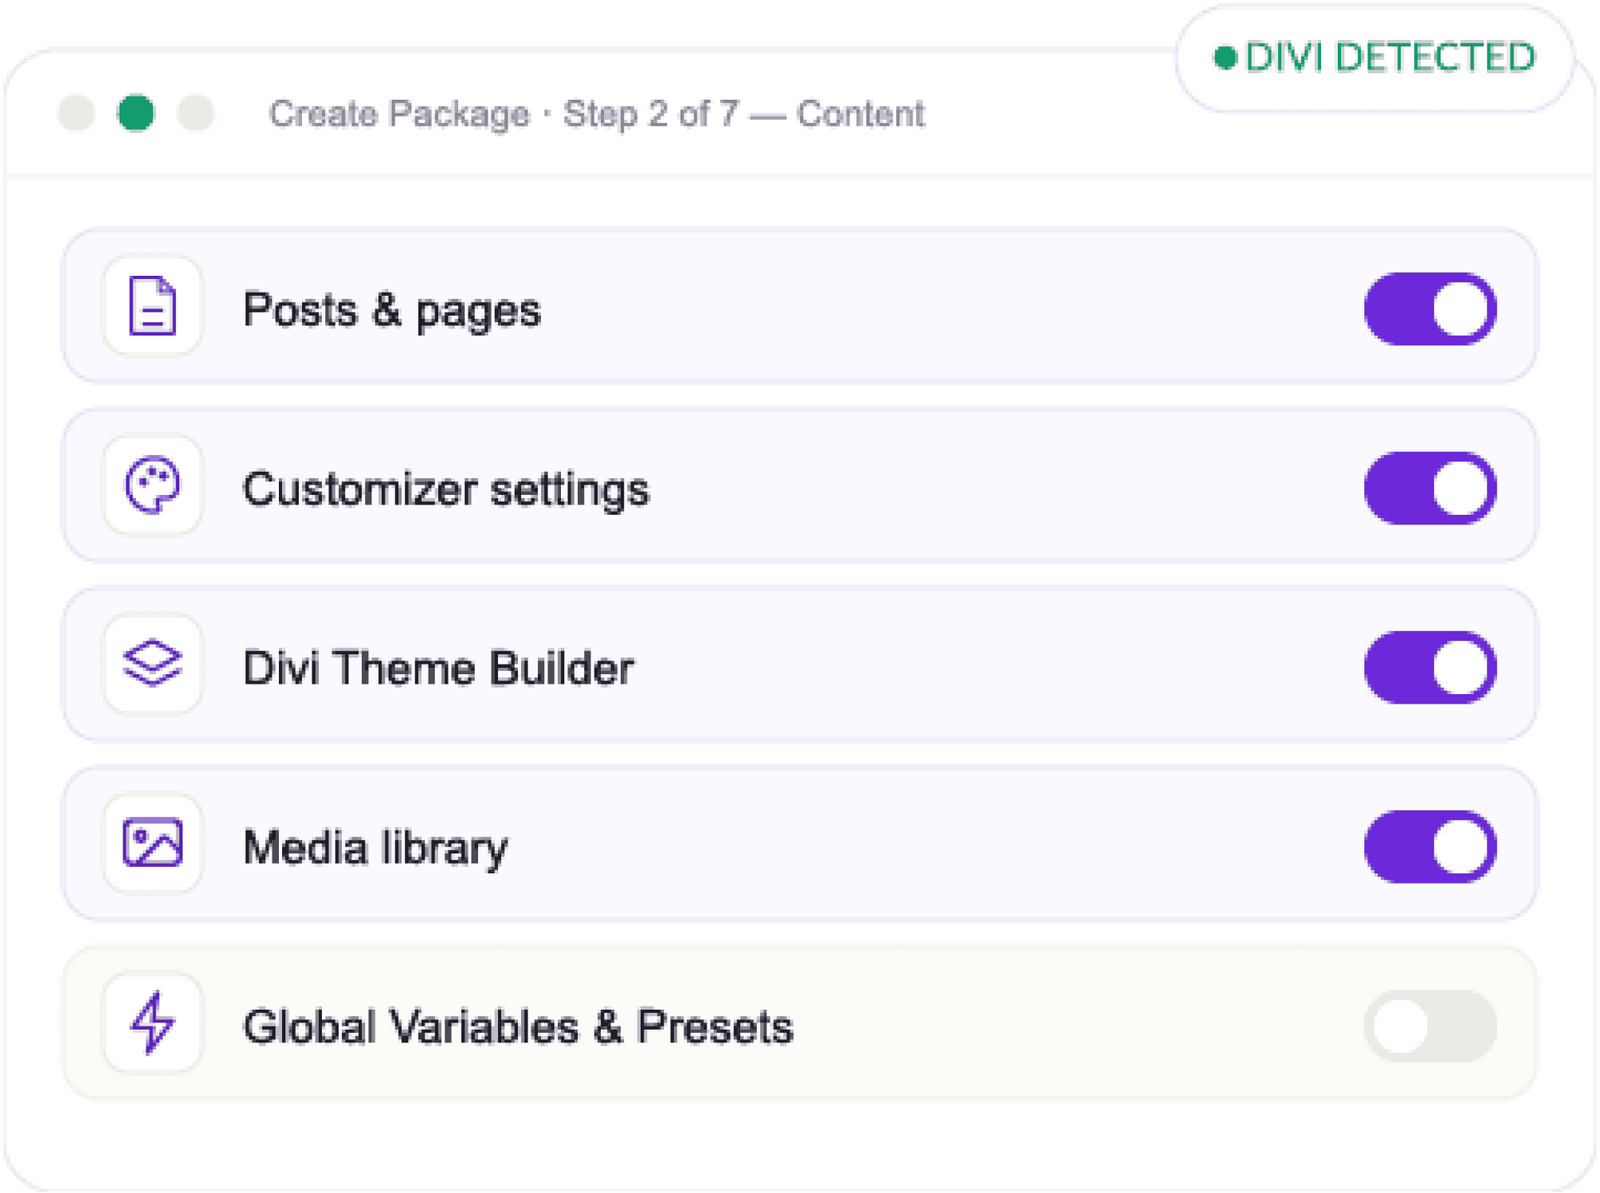Turn off Customizer settings toggle
The height and width of the screenshot is (1193, 1600).
(x=1430, y=488)
